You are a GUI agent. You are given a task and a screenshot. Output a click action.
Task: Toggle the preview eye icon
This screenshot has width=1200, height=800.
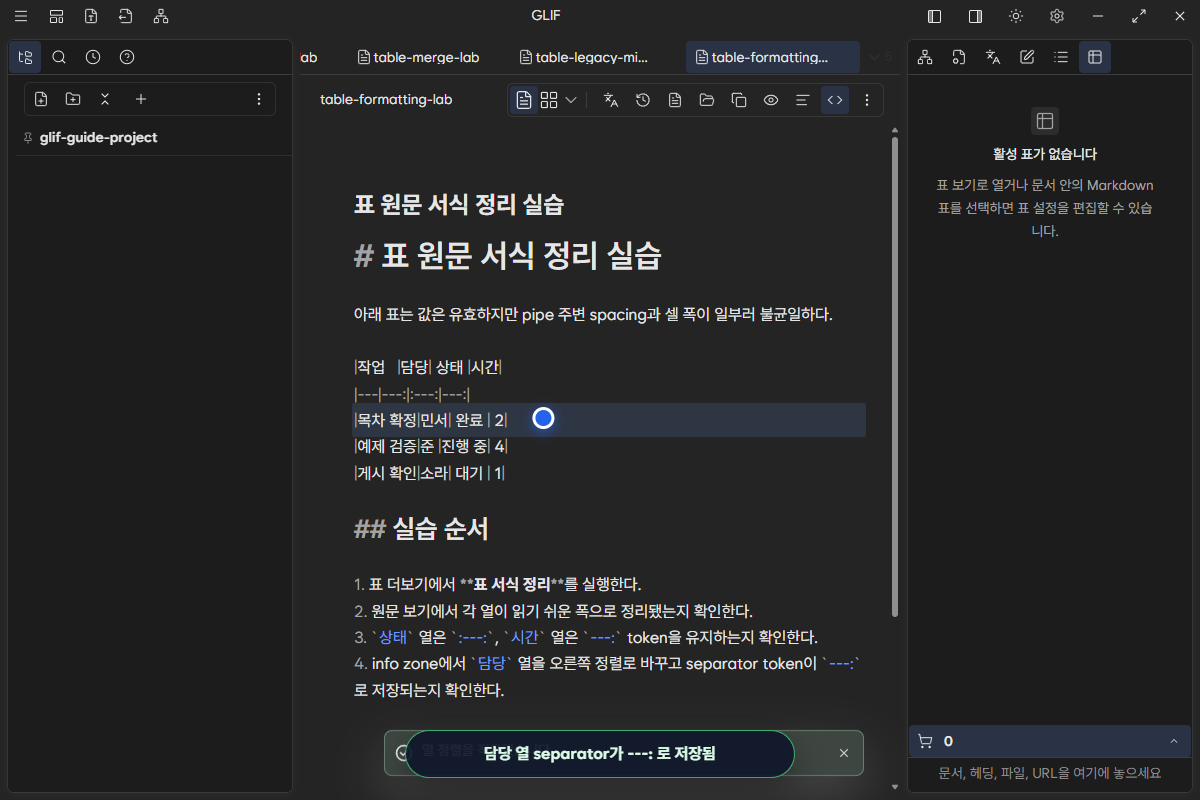point(771,100)
